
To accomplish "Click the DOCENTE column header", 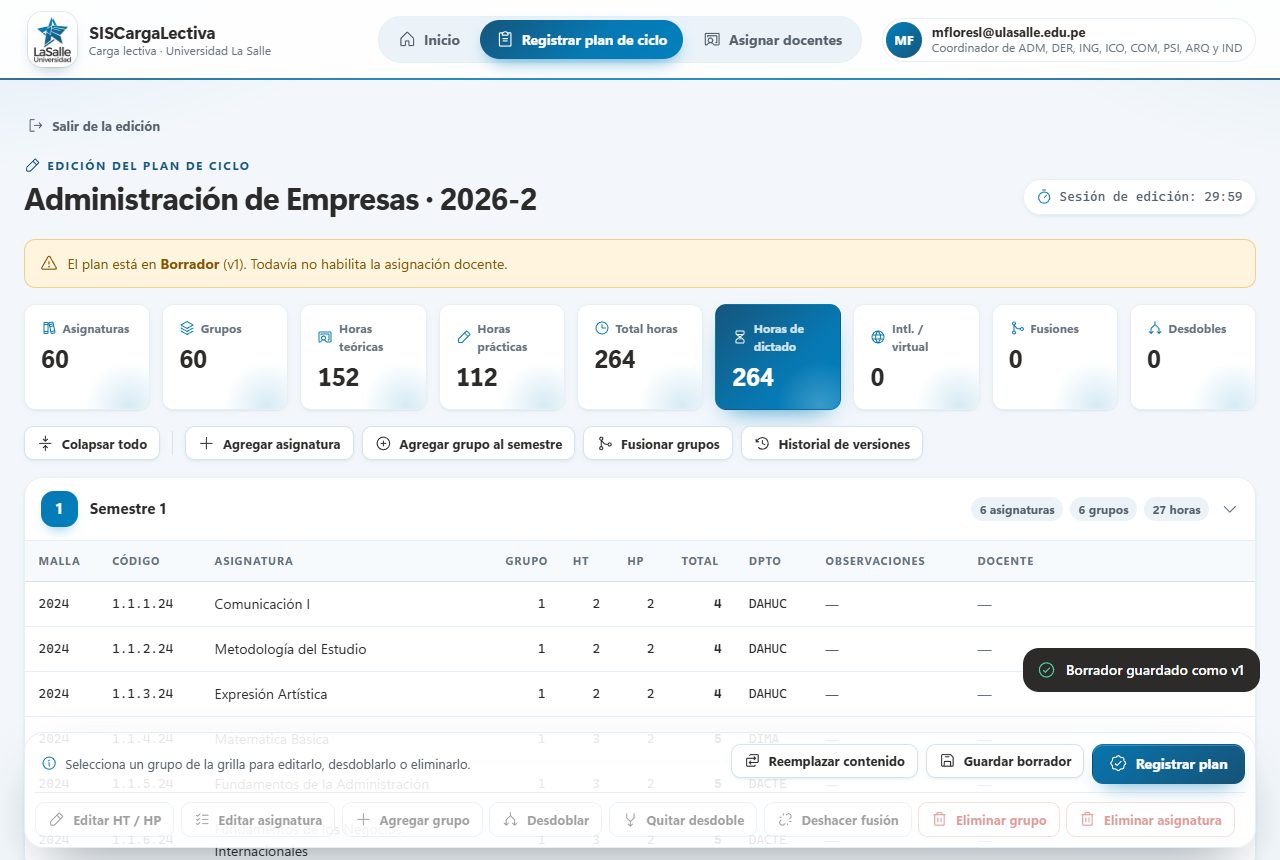I will [1005, 561].
